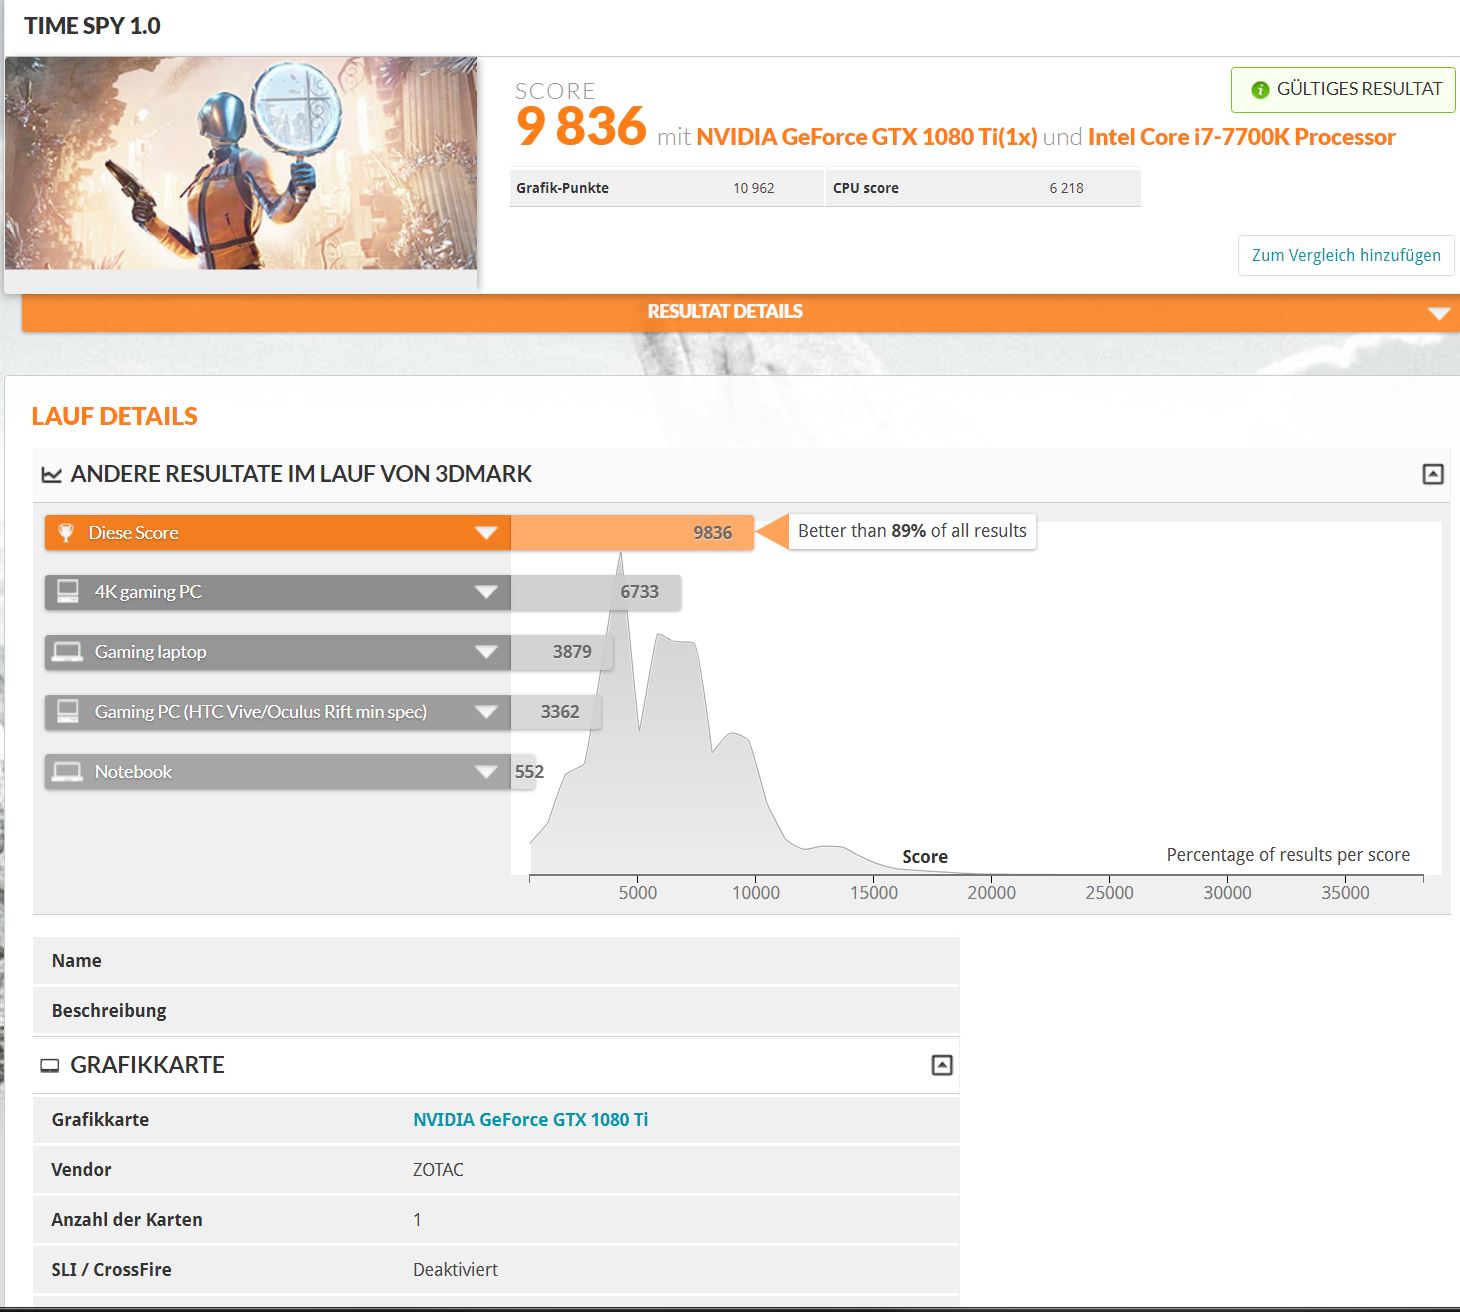Image resolution: width=1460 pixels, height=1312 pixels.
Task: Click the SLI / CrossFire value Deaktiviert
Action: coord(455,1270)
